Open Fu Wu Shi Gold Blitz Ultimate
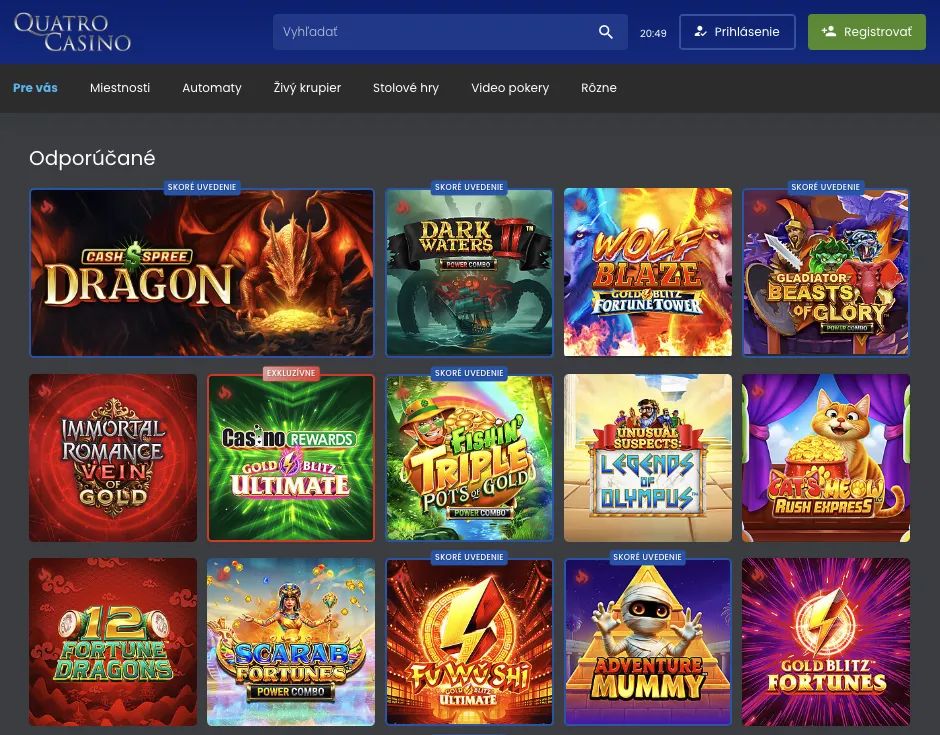940x735 pixels. click(469, 642)
